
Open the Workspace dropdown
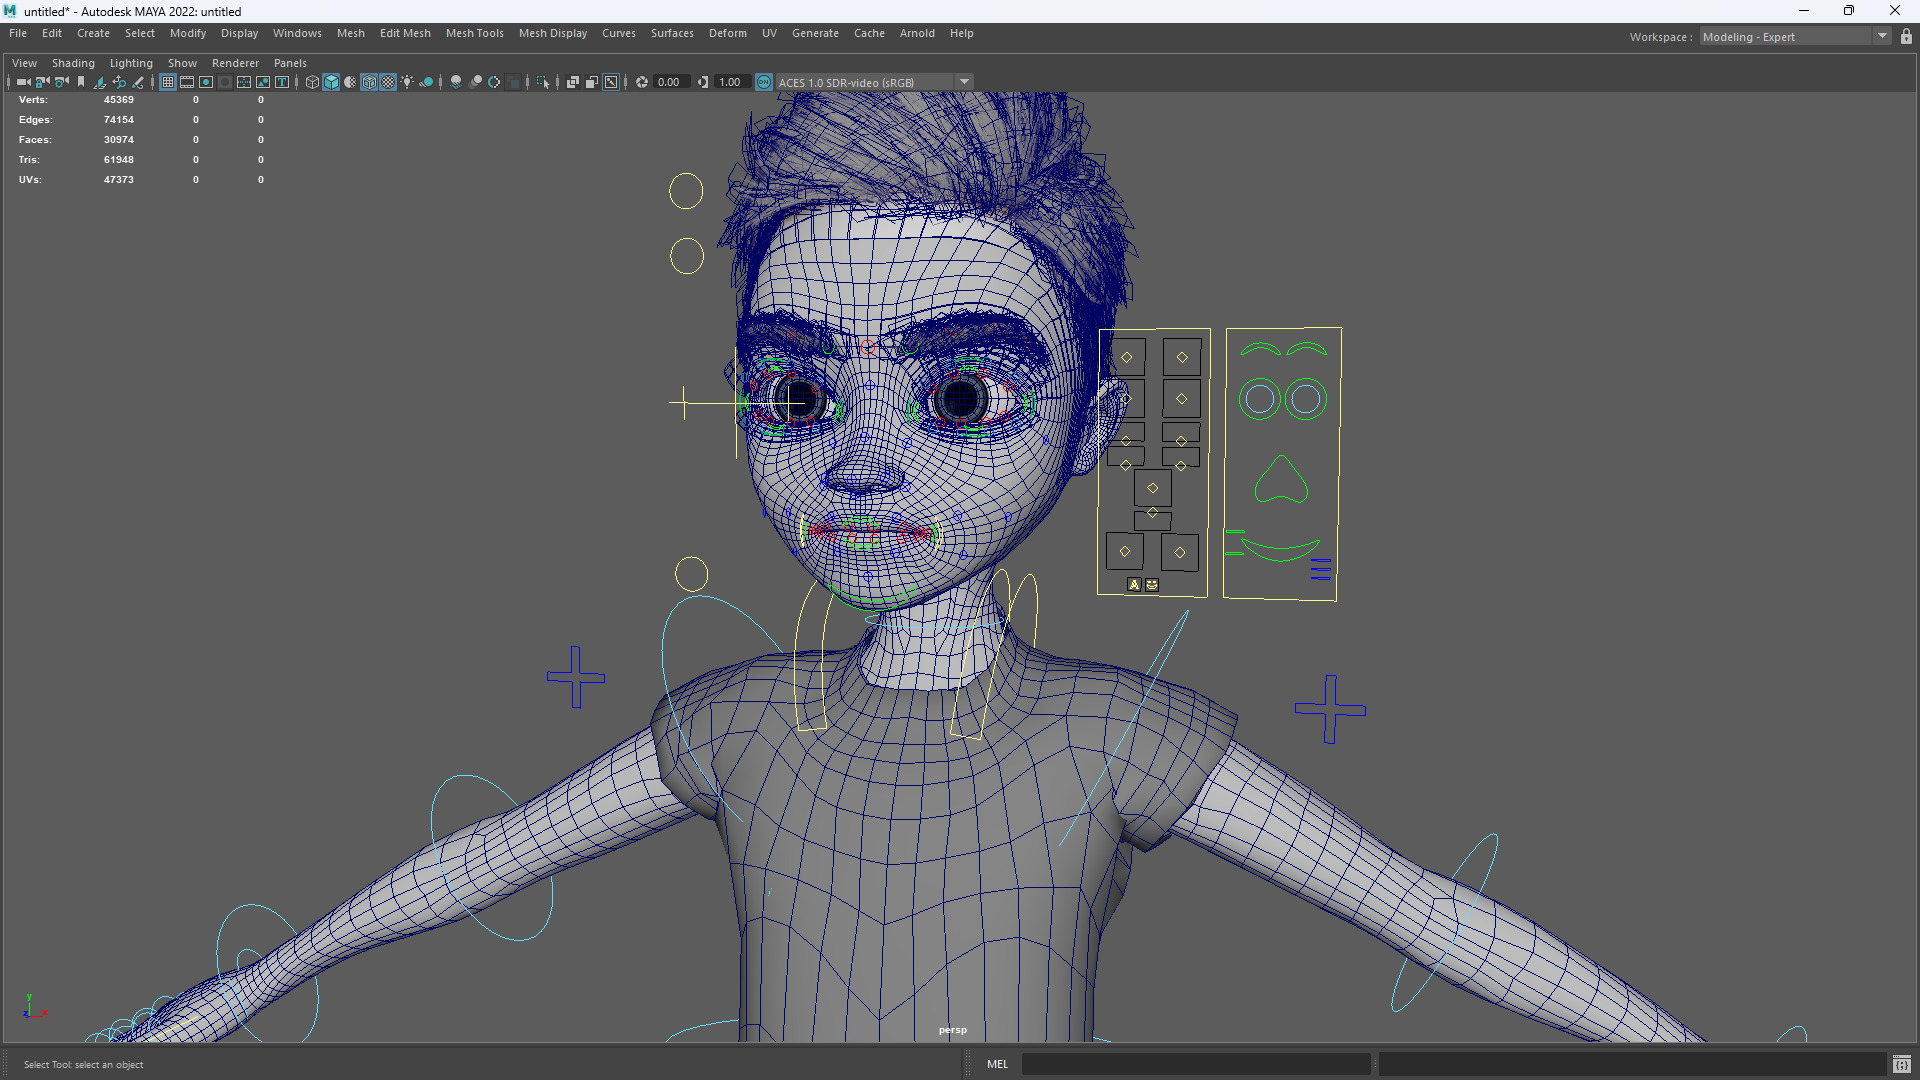click(1794, 36)
